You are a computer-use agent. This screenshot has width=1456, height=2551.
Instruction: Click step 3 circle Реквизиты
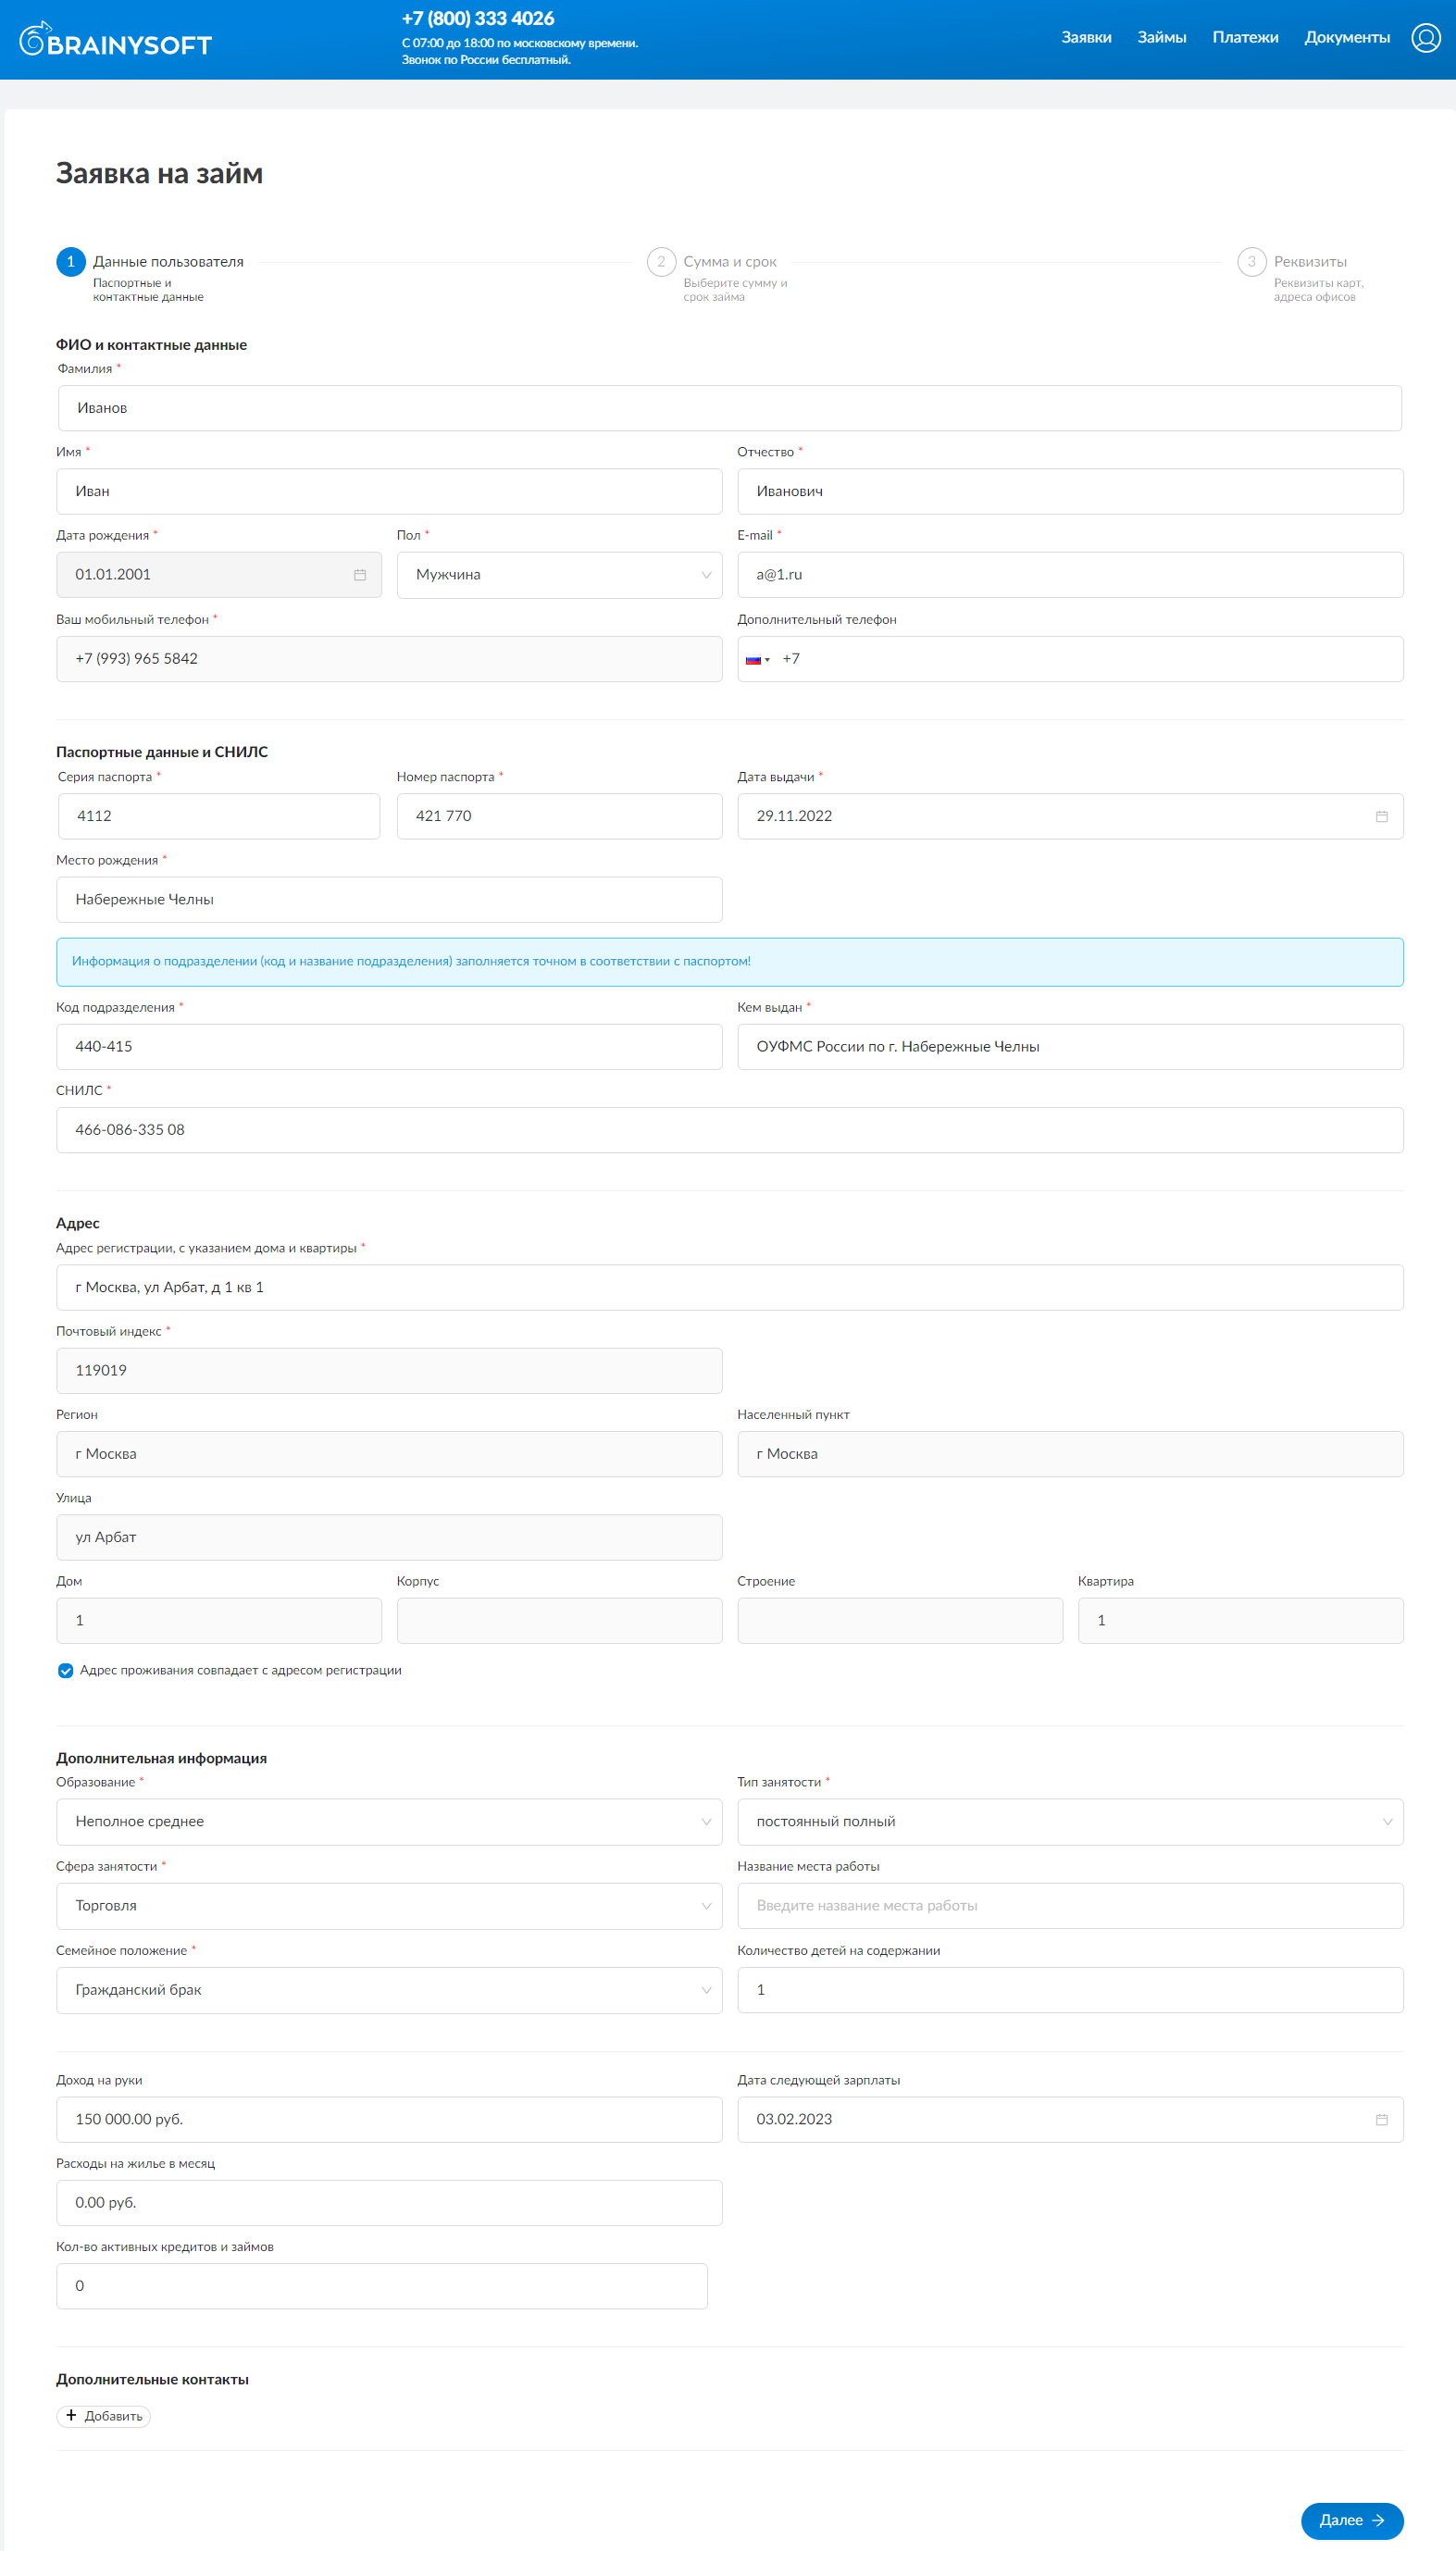coord(1251,262)
